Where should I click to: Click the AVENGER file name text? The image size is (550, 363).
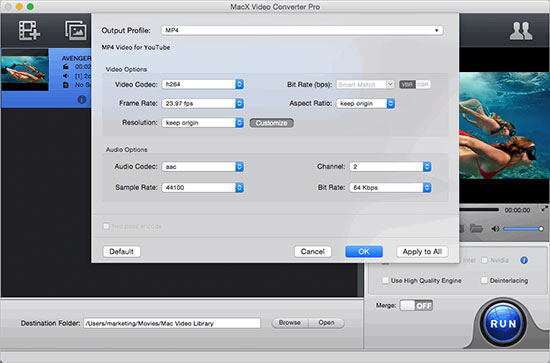[x=76, y=58]
